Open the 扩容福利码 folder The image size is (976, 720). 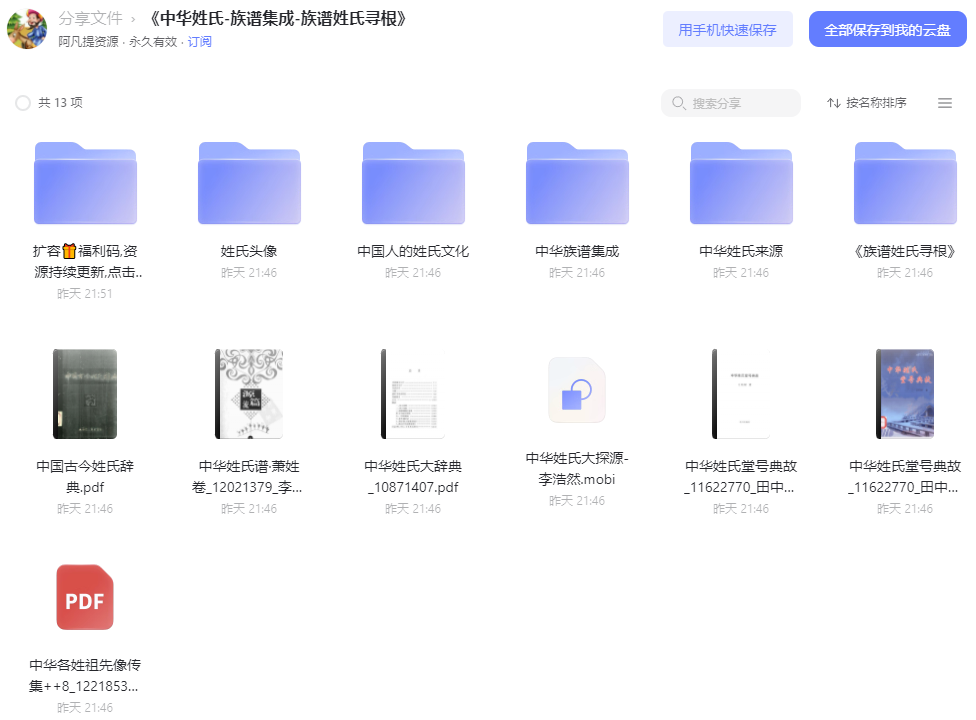point(85,183)
